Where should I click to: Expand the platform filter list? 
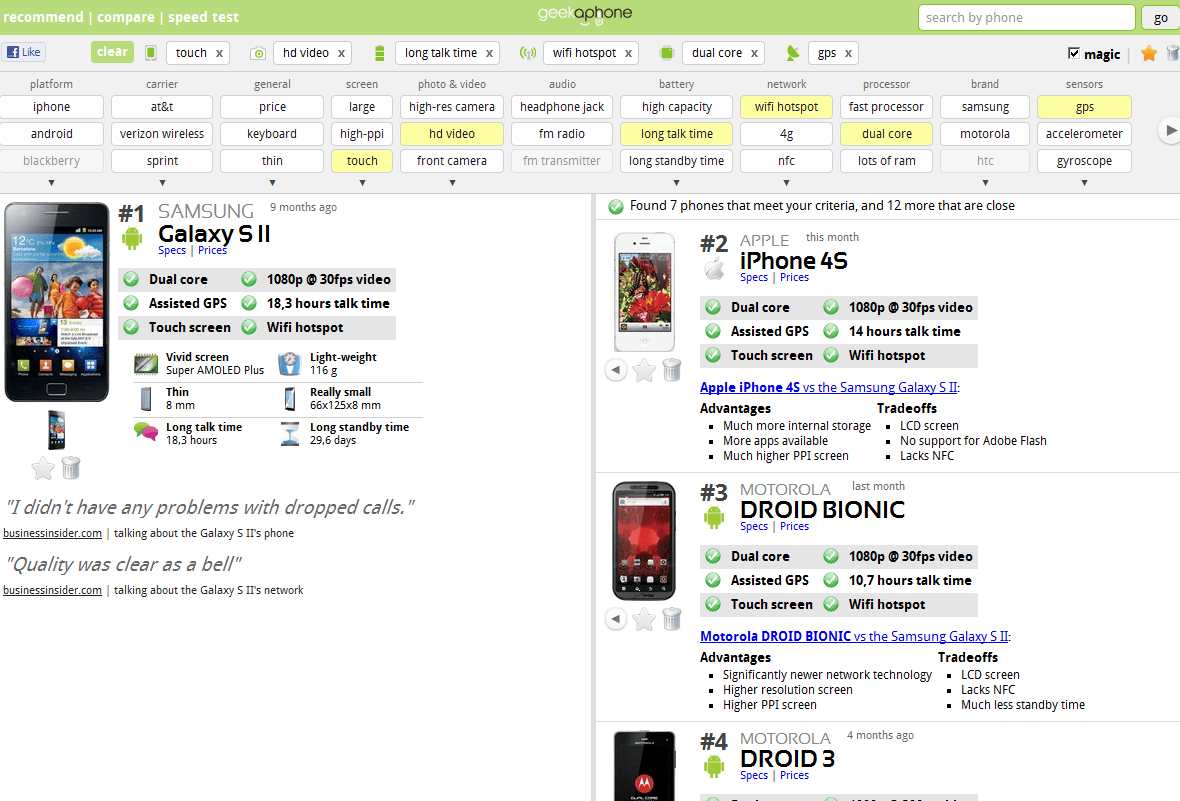[x=51, y=182]
